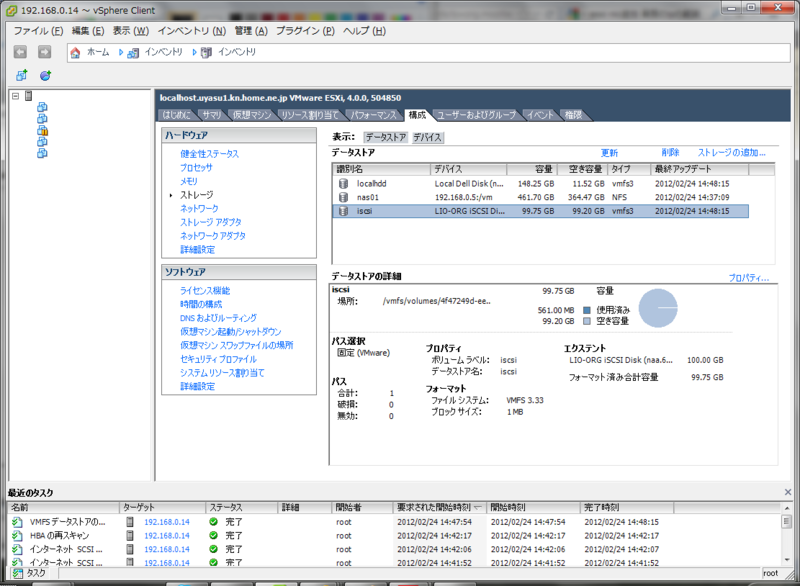Click the green 完了 status icon for HBA rescan
This screenshot has height=586, width=800.
pos(213,536)
